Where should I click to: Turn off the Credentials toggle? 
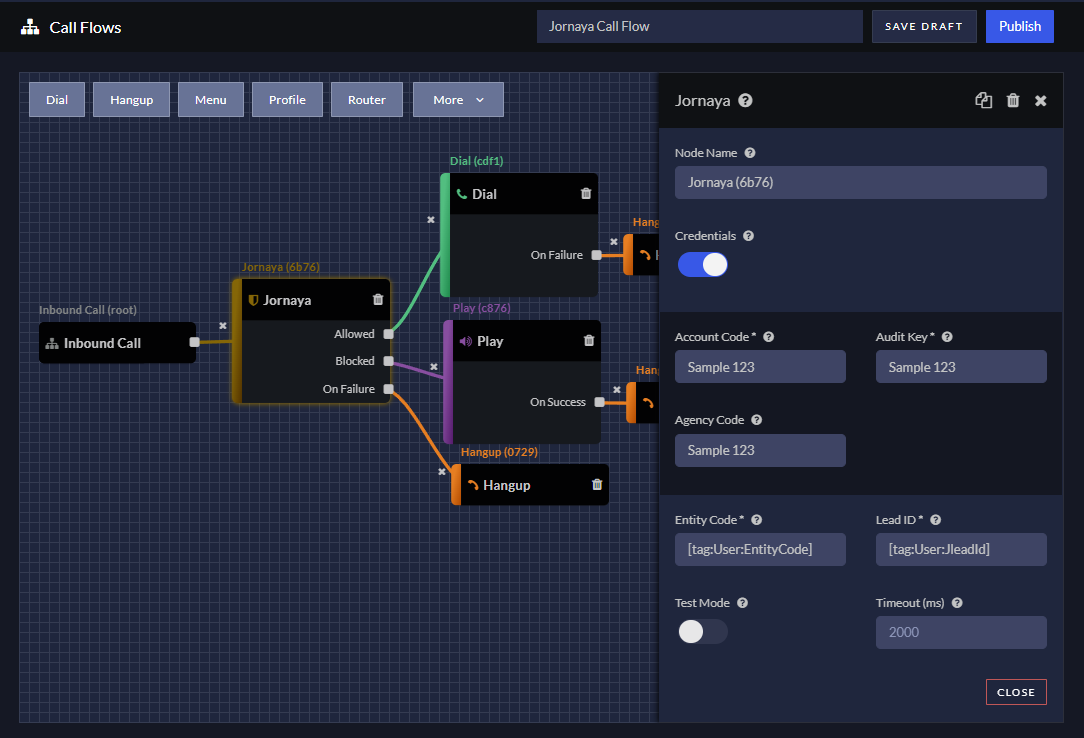[702, 264]
